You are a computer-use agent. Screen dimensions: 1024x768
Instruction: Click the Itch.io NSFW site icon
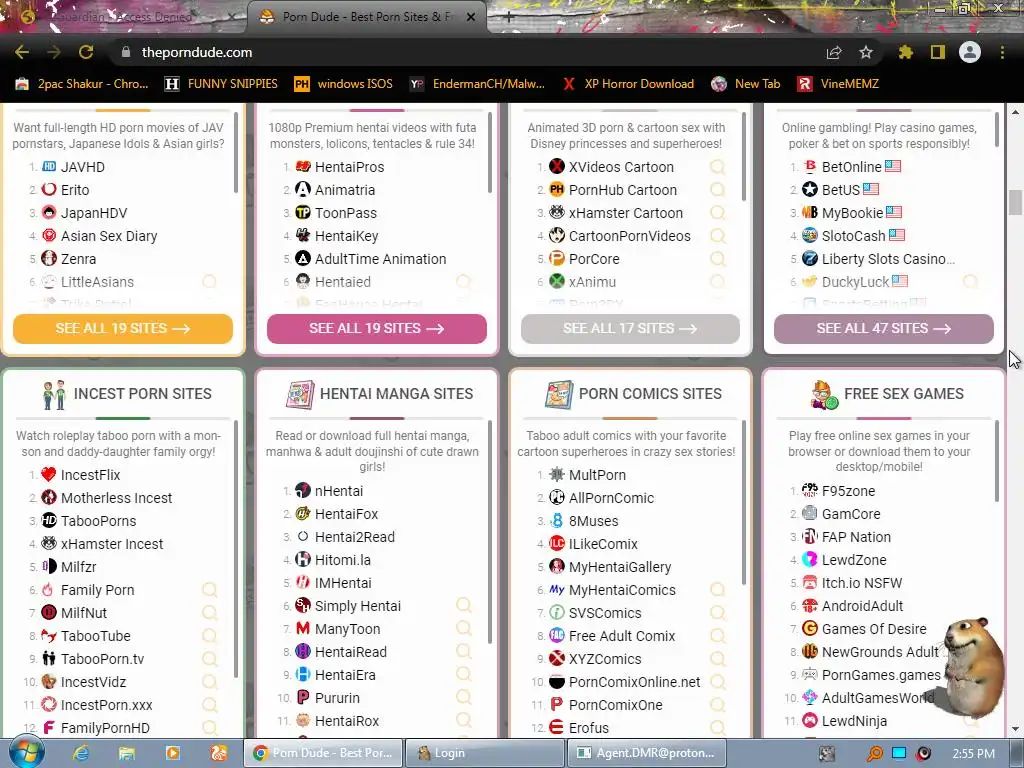coord(810,583)
